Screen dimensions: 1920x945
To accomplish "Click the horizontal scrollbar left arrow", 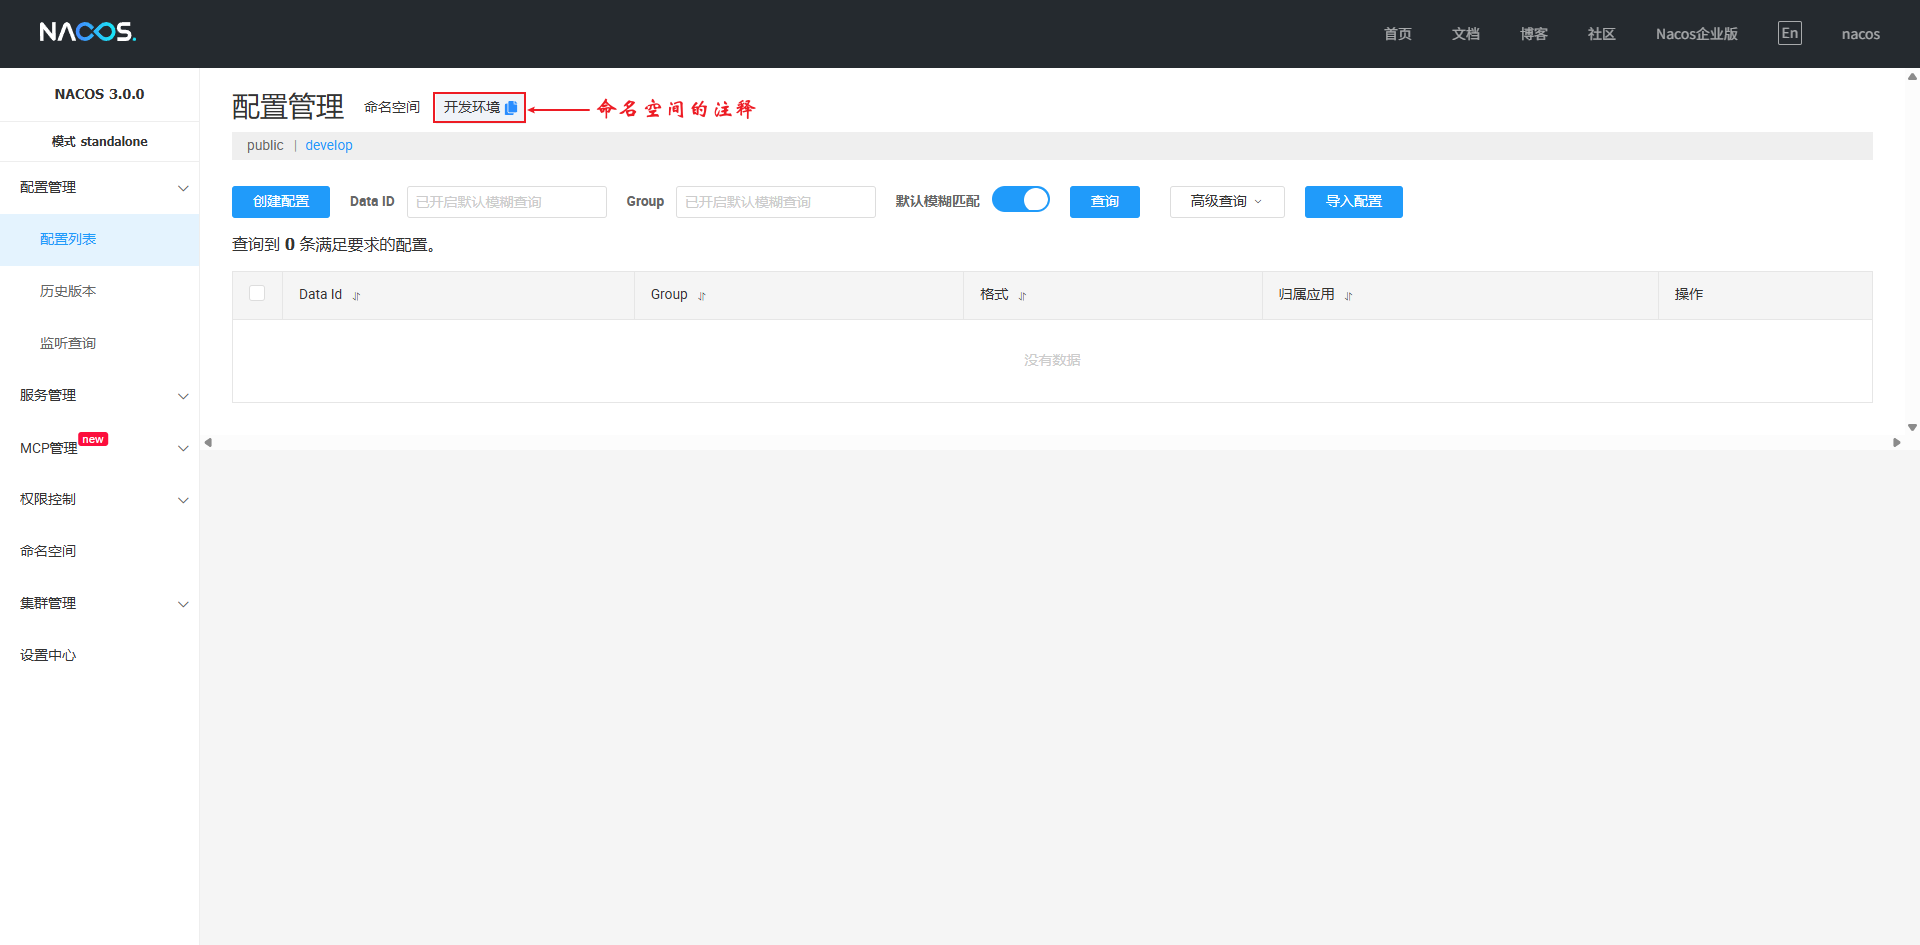I will coord(208,442).
